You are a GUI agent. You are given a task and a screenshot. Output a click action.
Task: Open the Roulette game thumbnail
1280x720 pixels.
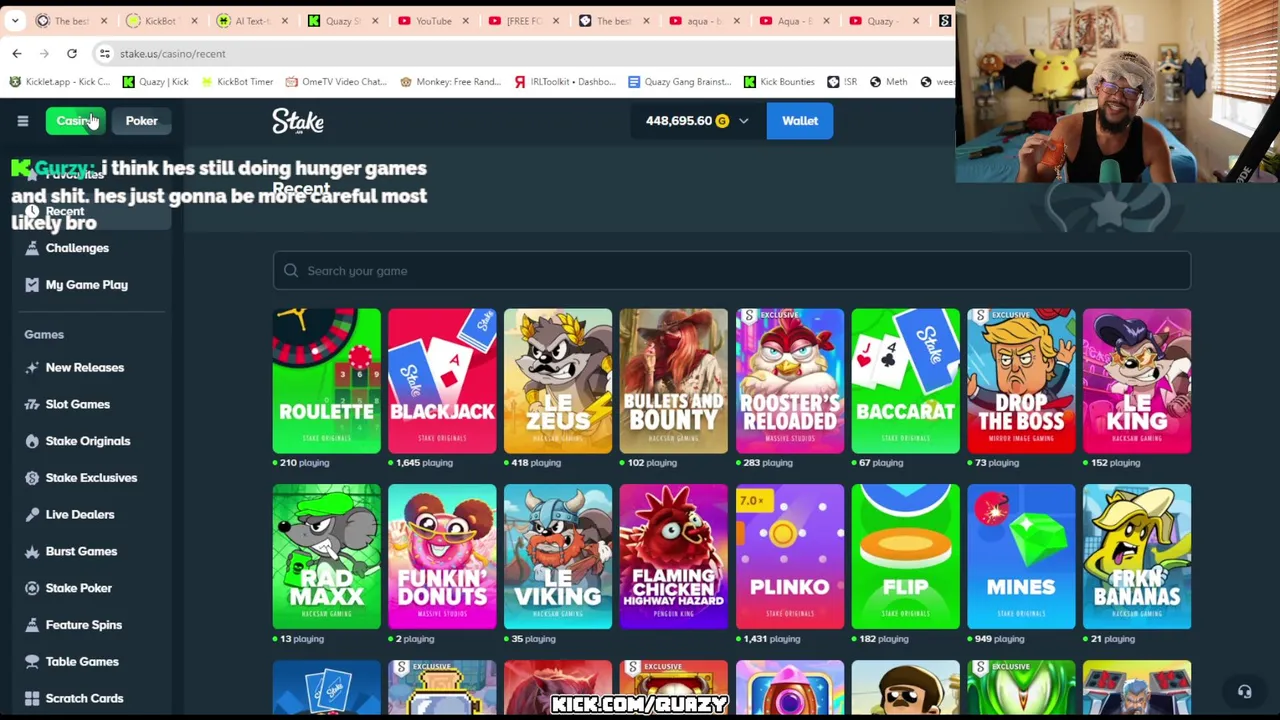click(x=326, y=381)
